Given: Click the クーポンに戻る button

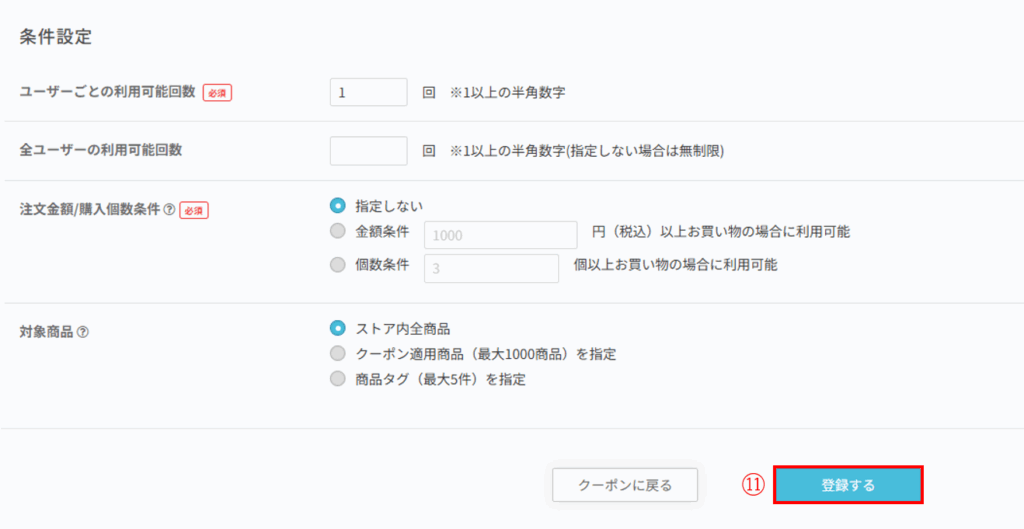Looking at the screenshot, I should pyautogui.click(x=625, y=485).
